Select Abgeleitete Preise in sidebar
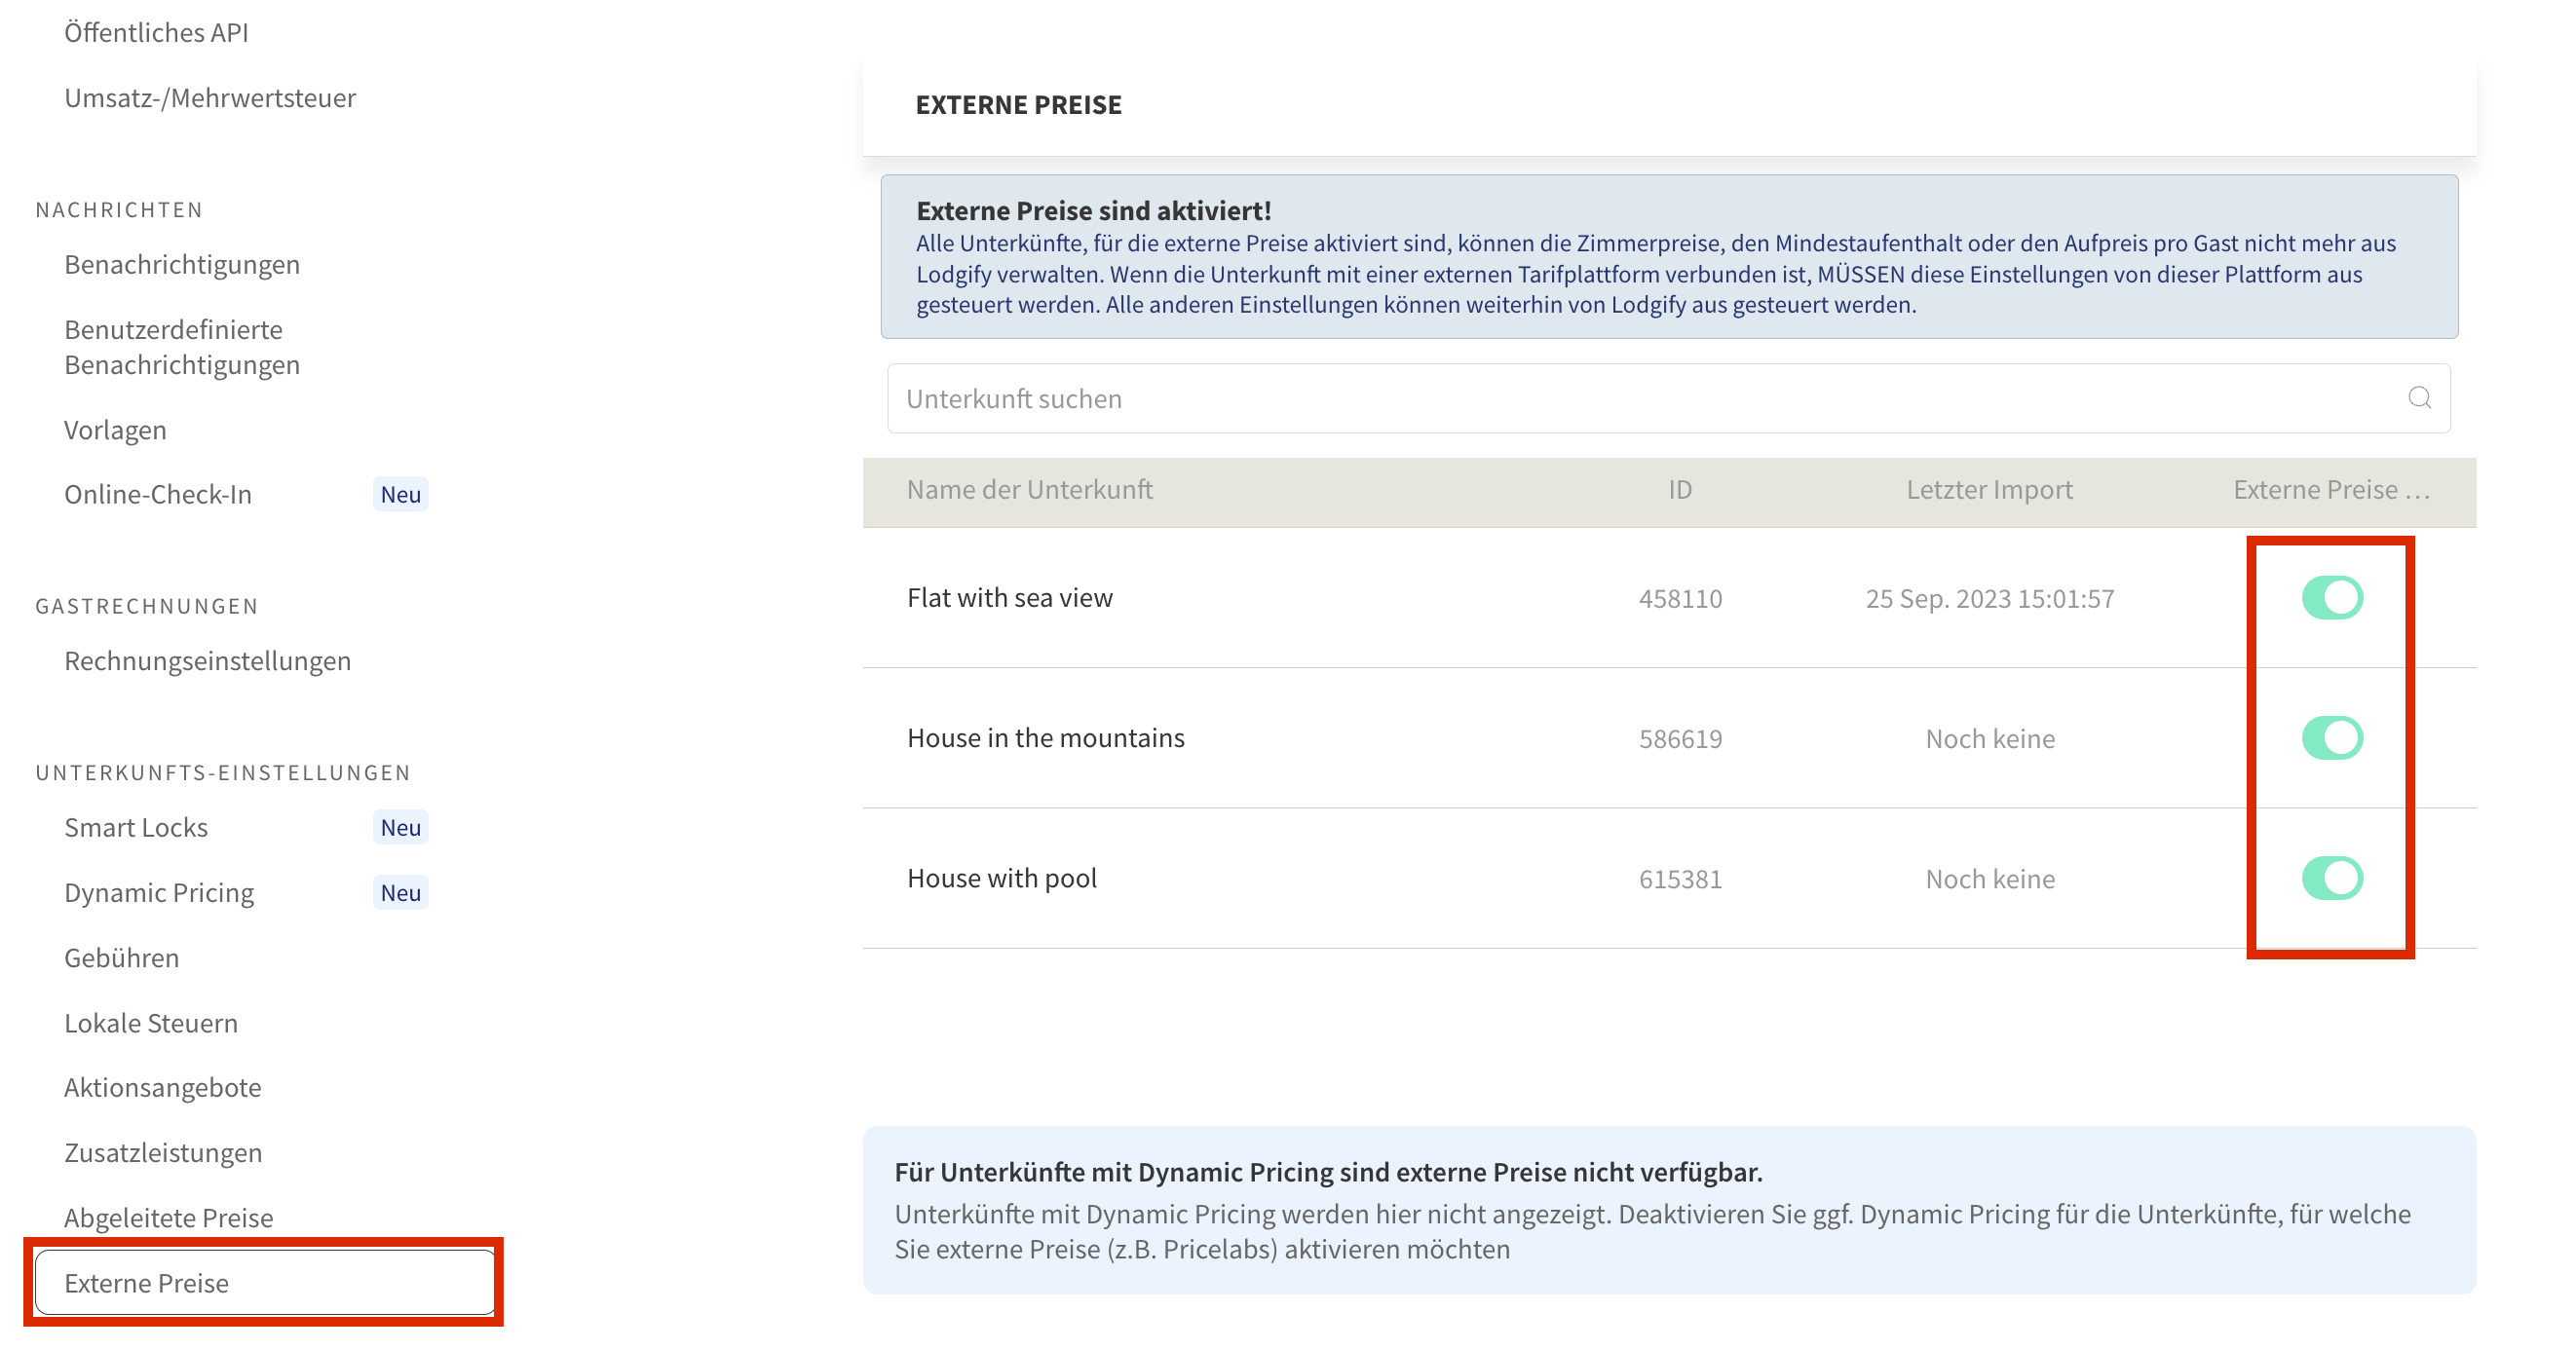2576x1350 pixels. point(168,1217)
